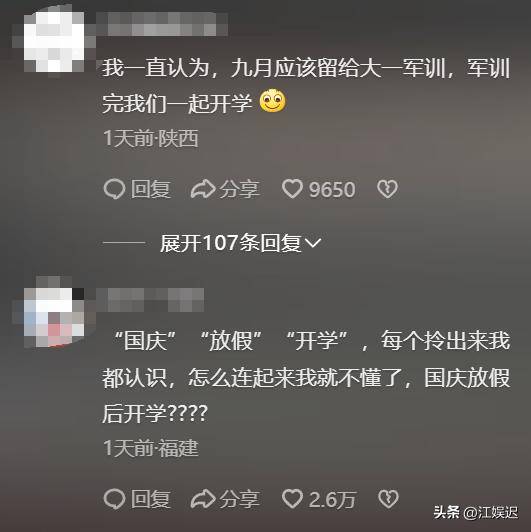Click the military training comment text
This screenshot has width=531, height=532.
[306, 86]
